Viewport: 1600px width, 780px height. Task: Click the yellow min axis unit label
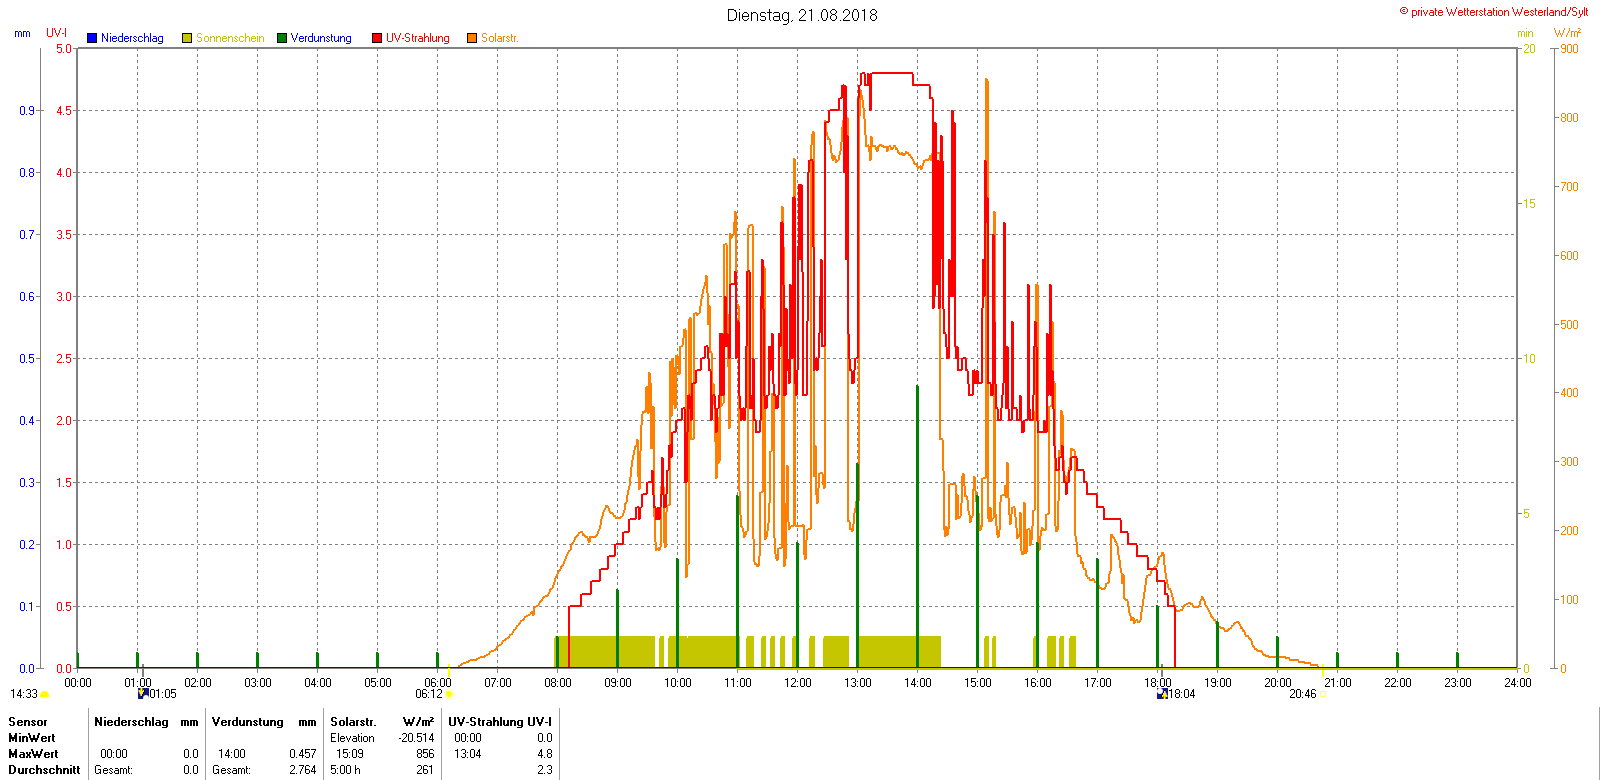coord(1525,33)
